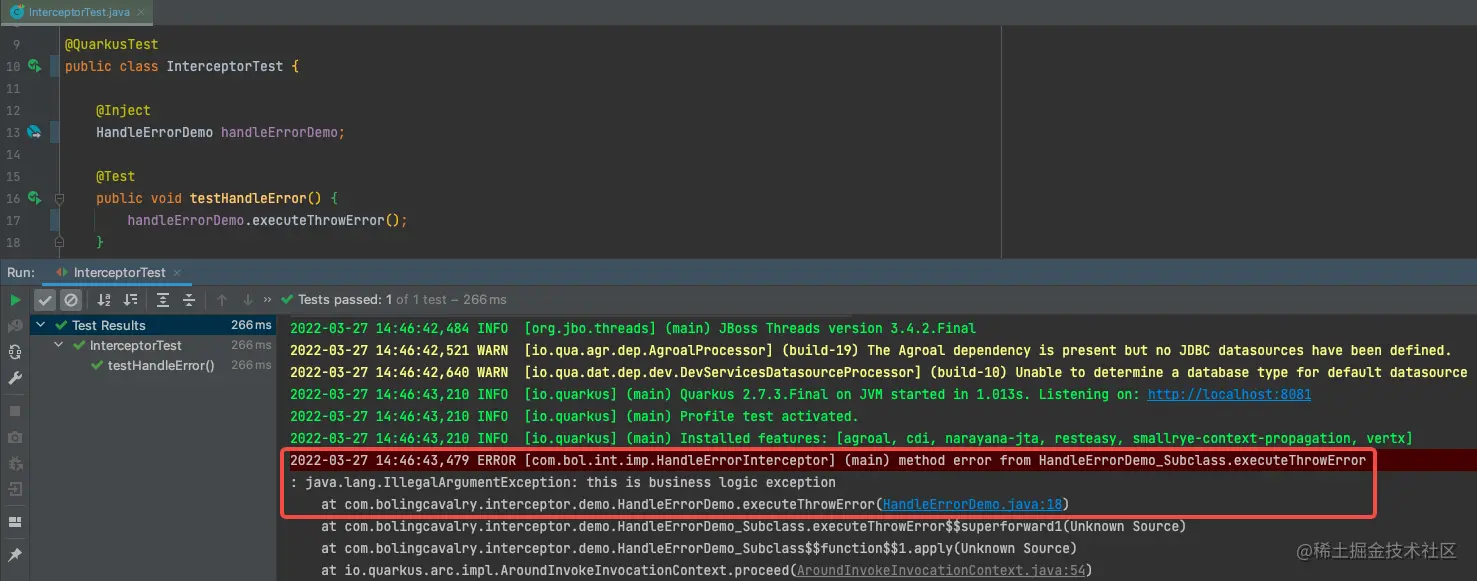This screenshot has width=1477, height=581.
Task: Click handleErrorDemo field name on line 13
Action: point(279,132)
